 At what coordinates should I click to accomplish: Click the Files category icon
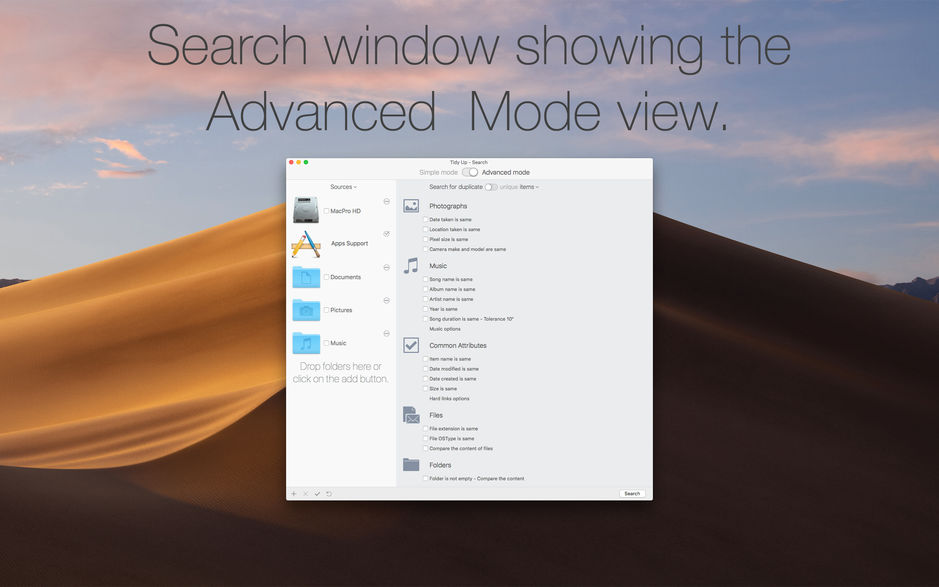[411, 414]
